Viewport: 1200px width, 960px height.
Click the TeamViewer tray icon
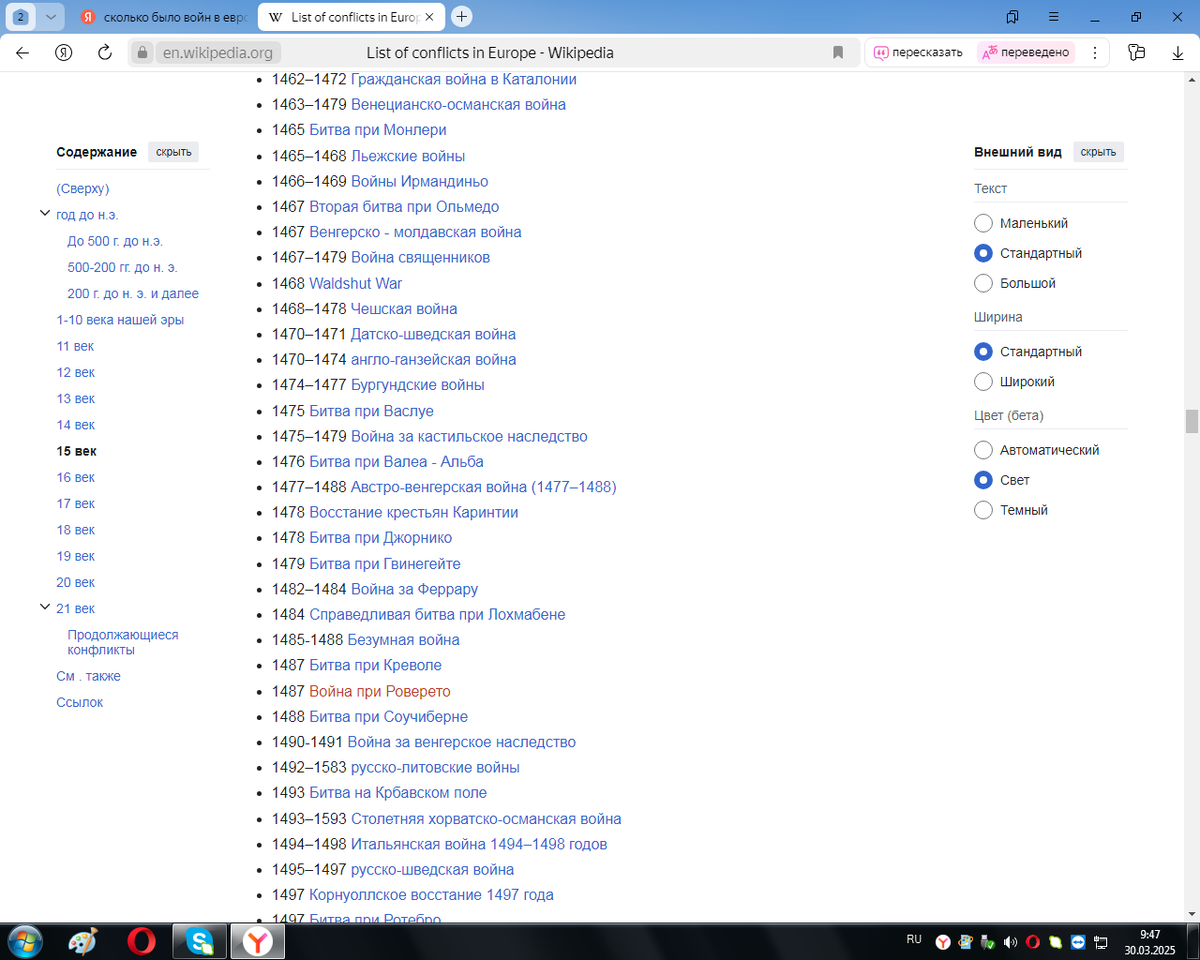(1078, 942)
